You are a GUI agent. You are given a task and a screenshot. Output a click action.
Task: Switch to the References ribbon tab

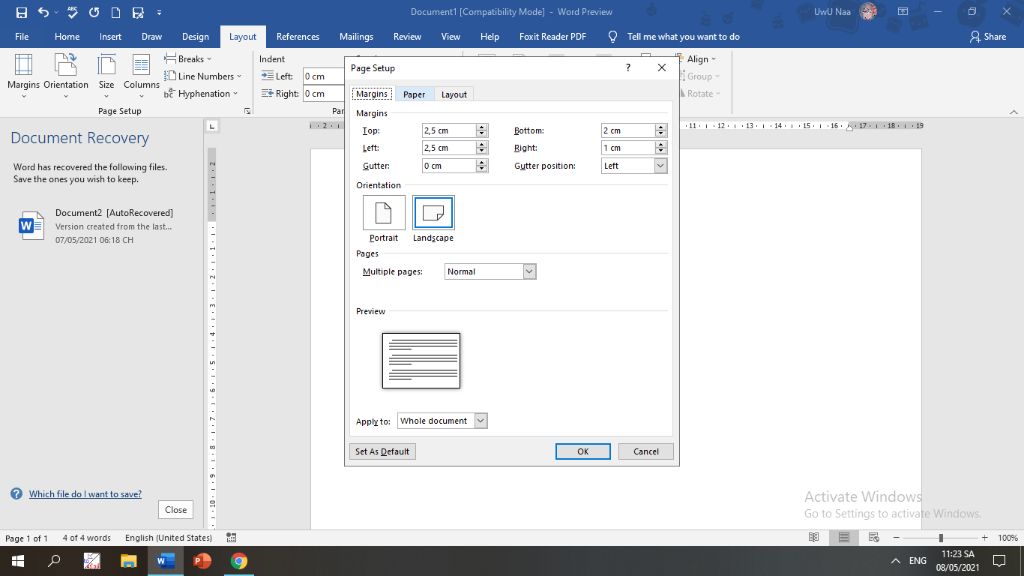pos(297,37)
